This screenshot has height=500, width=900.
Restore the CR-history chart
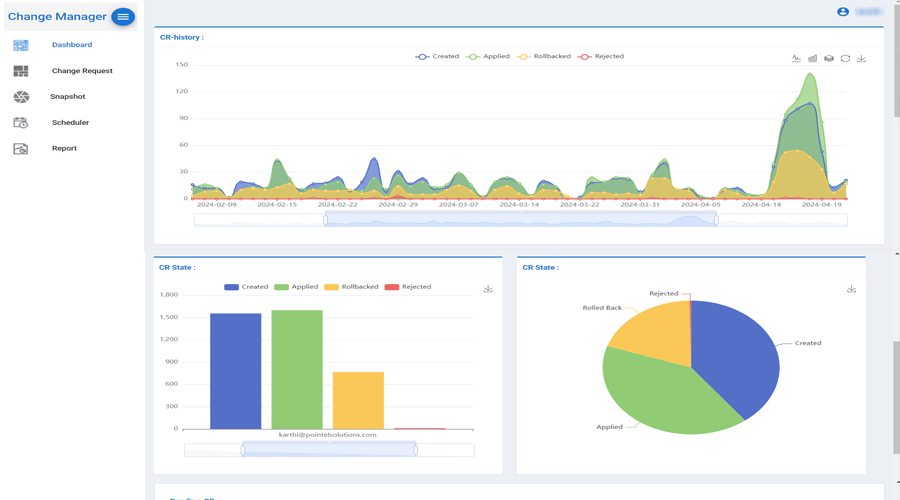tap(845, 59)
